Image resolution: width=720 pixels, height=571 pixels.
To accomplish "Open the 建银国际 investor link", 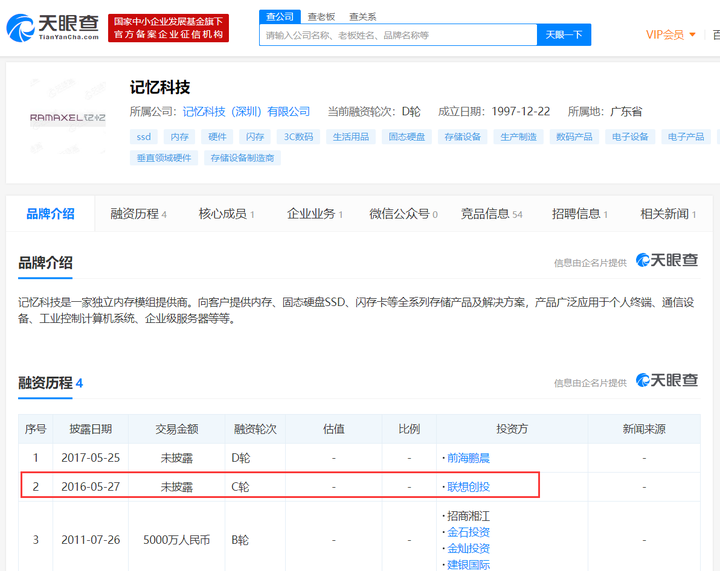I will [x=468, y=564].
